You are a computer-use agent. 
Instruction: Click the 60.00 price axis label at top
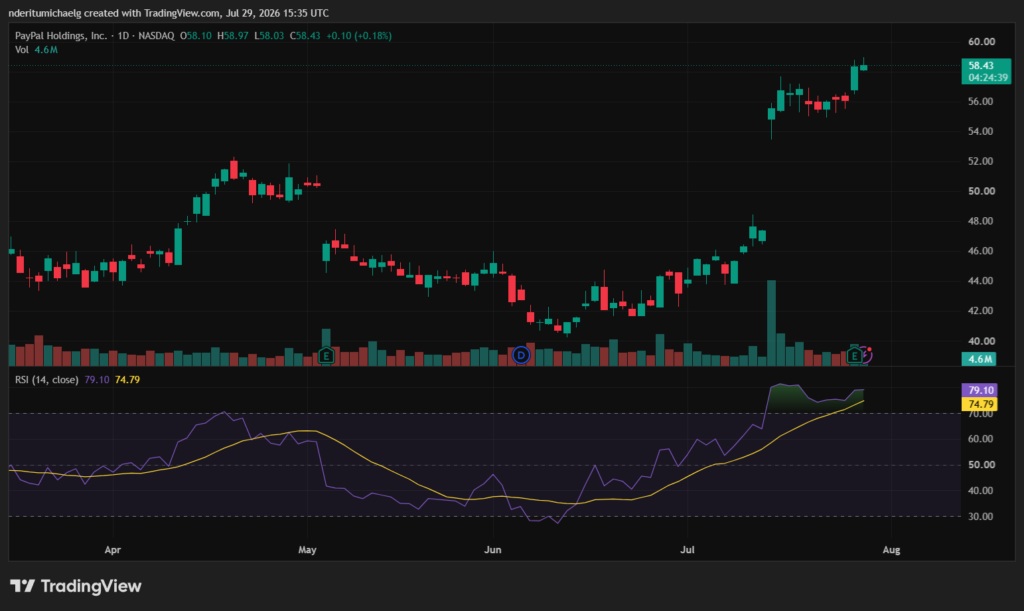click(981, 42)
